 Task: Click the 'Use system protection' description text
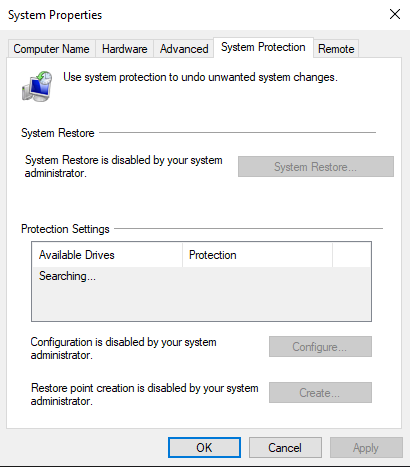coord(200,77)
